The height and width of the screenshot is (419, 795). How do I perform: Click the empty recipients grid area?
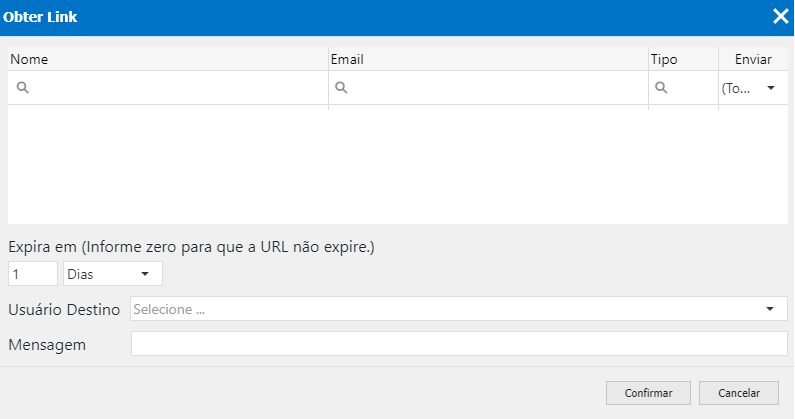397,165
